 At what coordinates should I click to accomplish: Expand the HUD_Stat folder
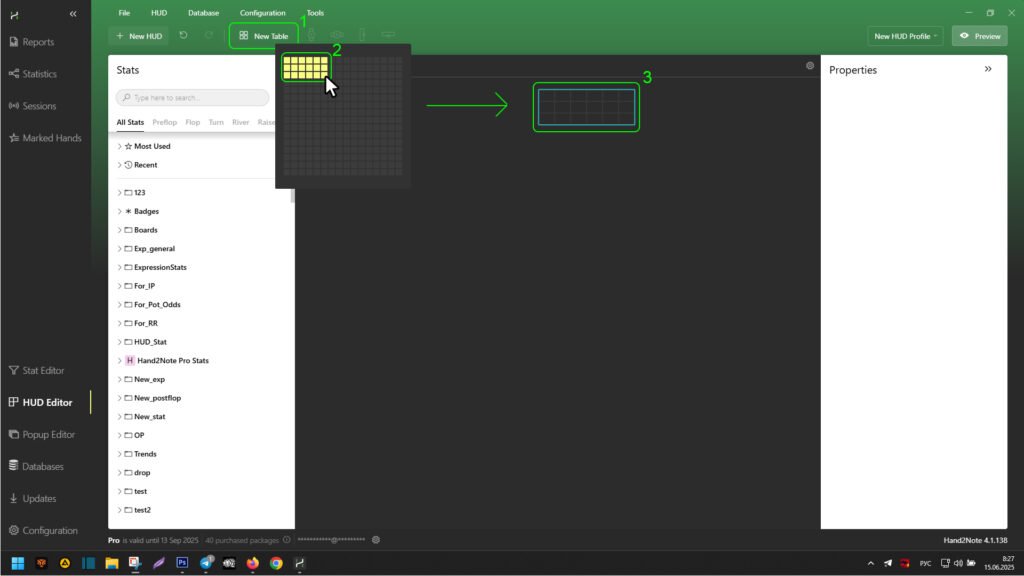pos(120,342)
